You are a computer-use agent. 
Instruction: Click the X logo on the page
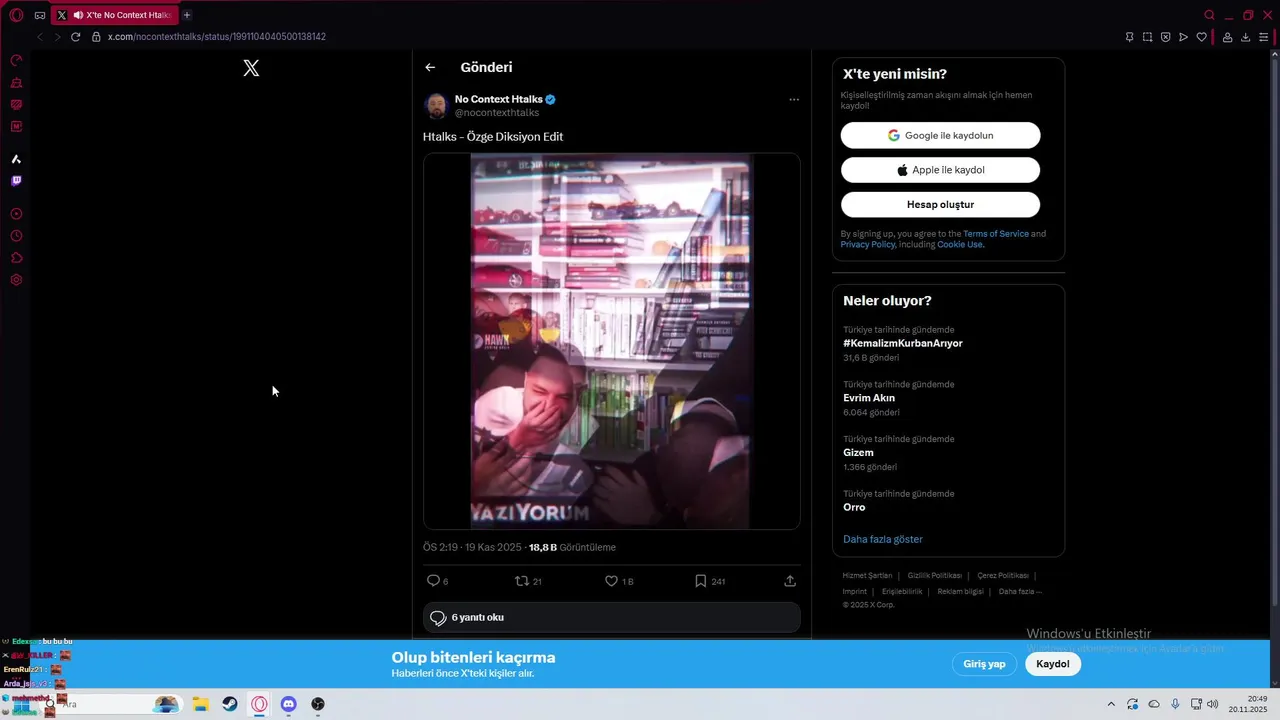251,68
